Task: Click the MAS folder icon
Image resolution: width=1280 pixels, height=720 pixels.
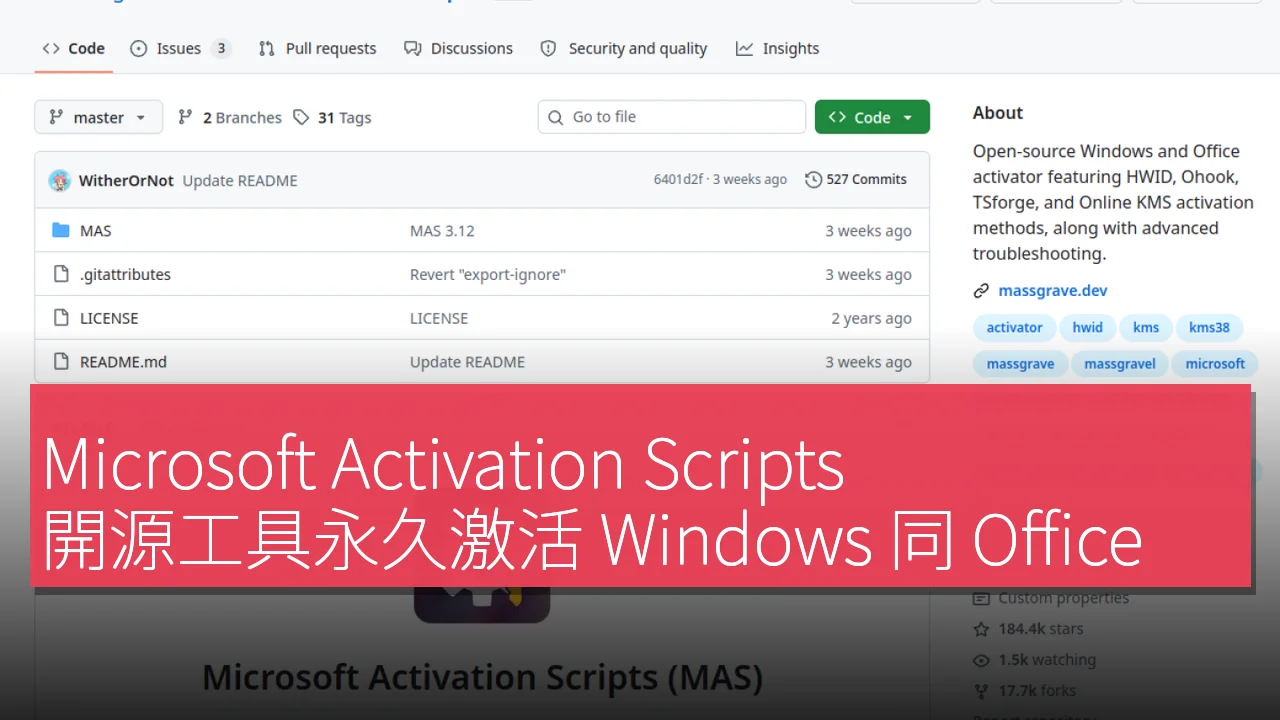Action: [60, 230]
